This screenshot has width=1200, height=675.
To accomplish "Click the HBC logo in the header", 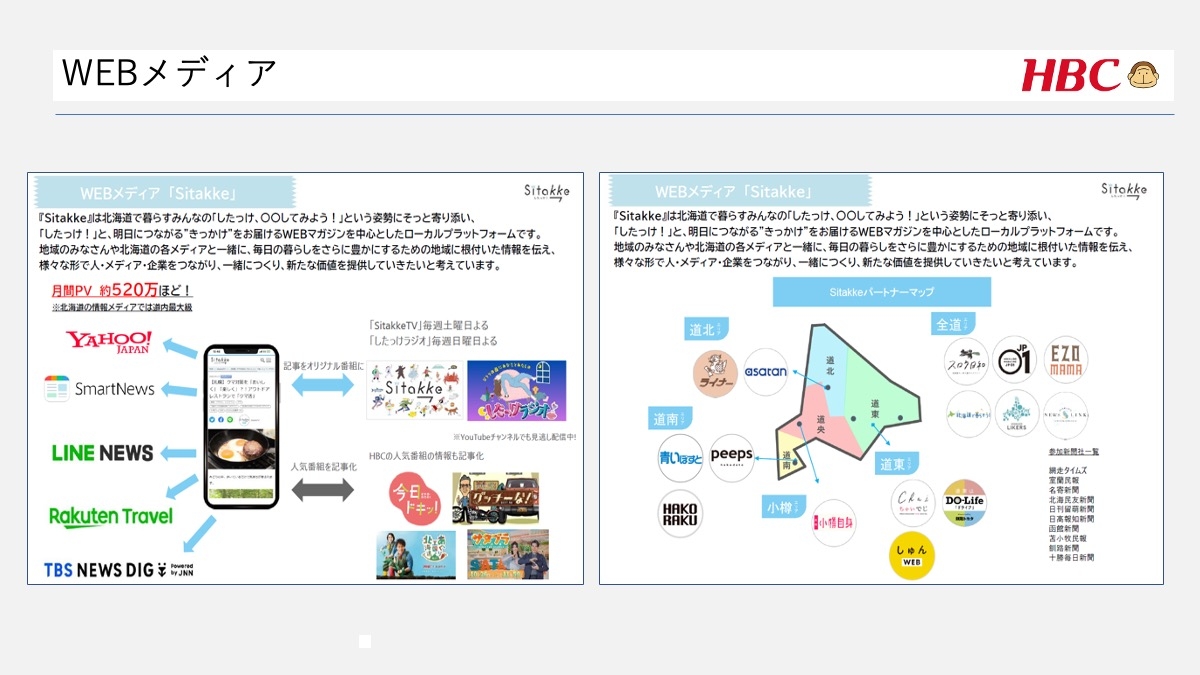I will click(1070, 75).
